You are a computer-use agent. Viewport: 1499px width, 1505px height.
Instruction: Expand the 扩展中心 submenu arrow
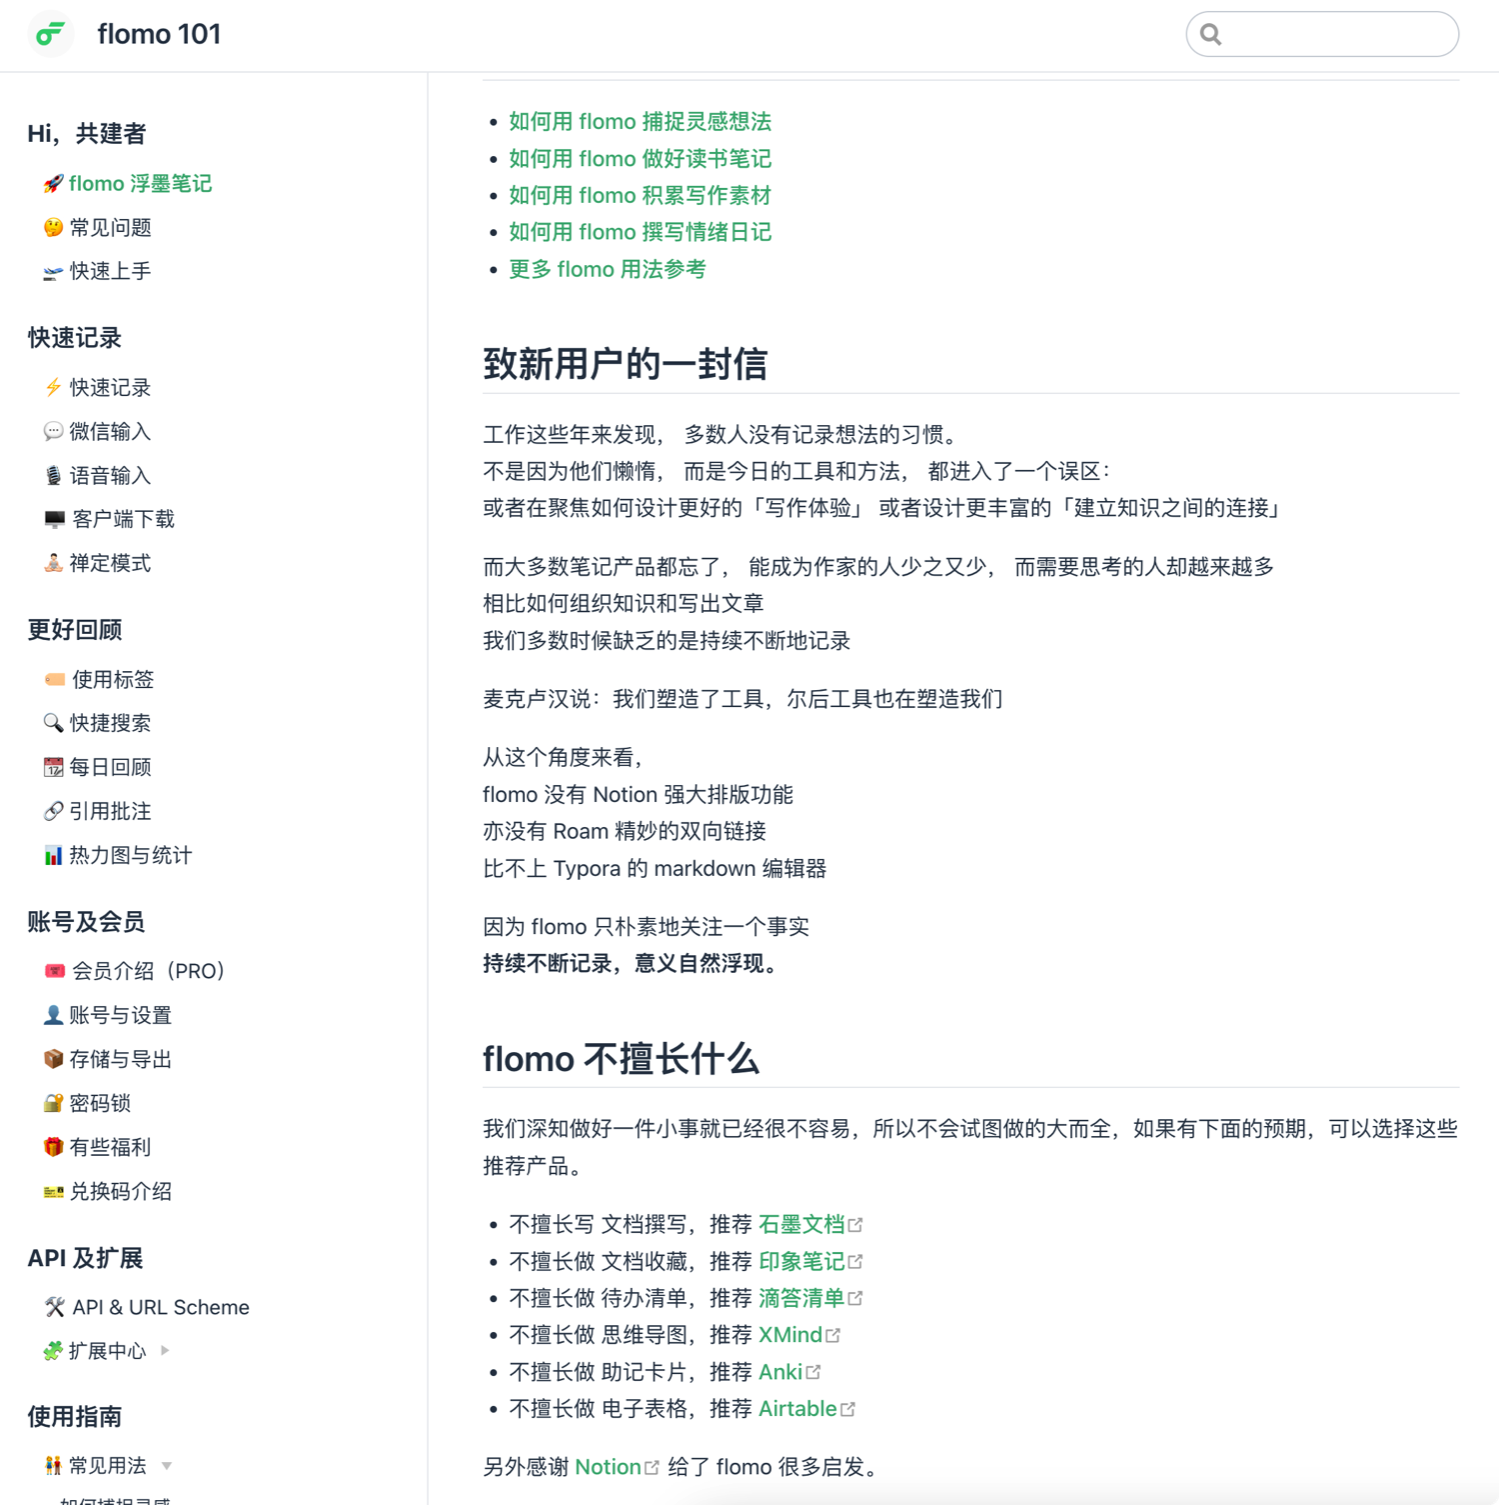(x=165, y=1351)
